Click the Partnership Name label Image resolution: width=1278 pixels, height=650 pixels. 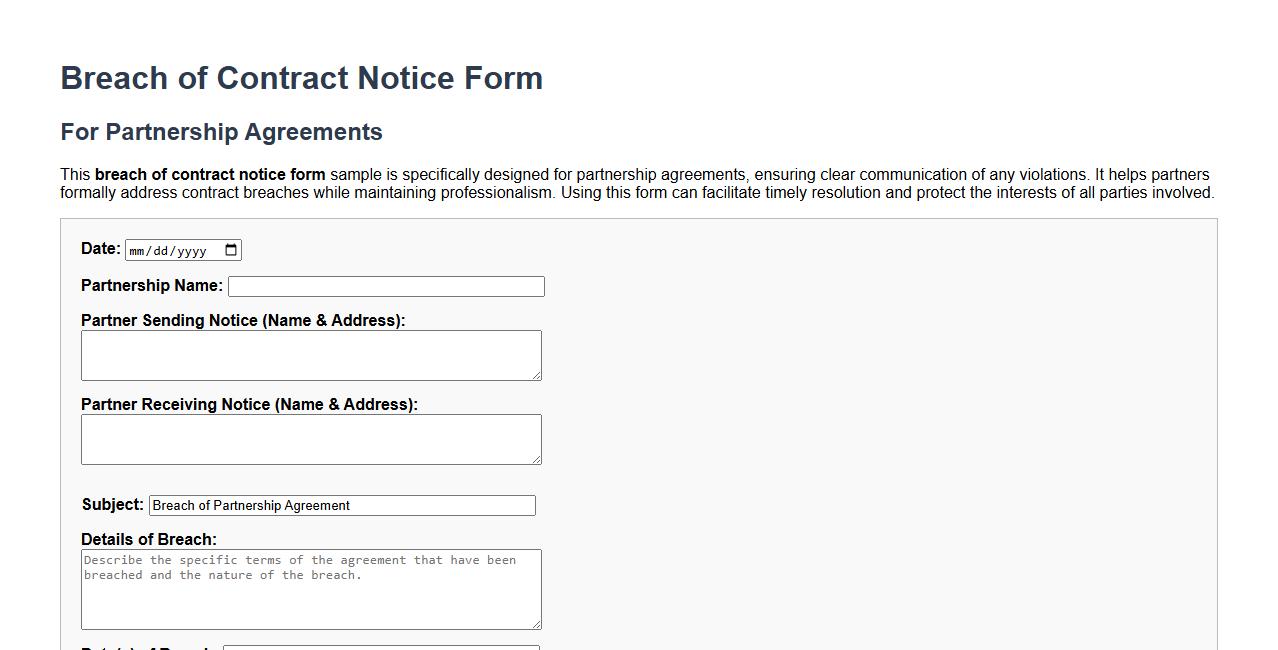click(x=150, y=285)
